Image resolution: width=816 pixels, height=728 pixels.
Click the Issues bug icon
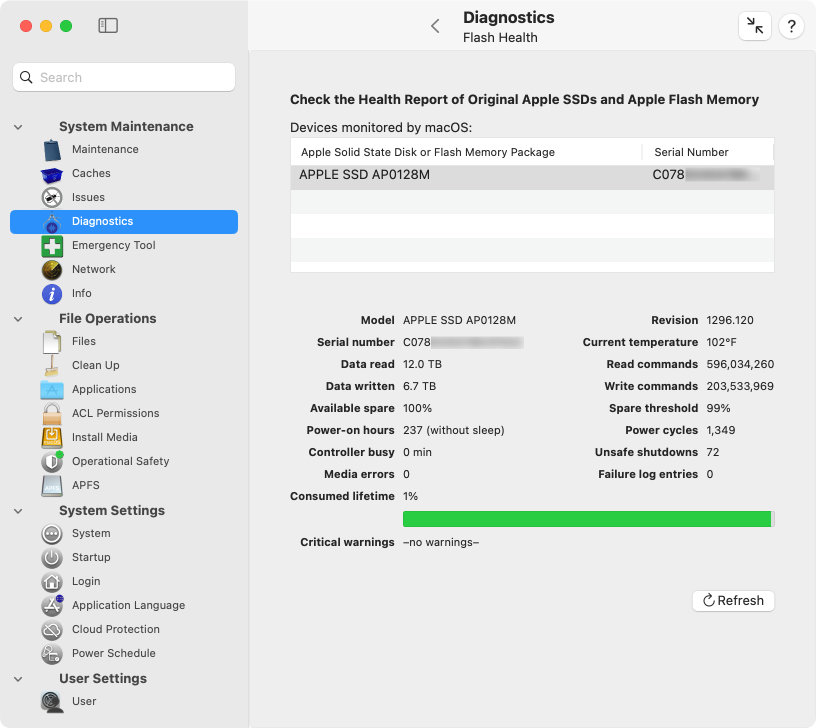click(52, 198)
